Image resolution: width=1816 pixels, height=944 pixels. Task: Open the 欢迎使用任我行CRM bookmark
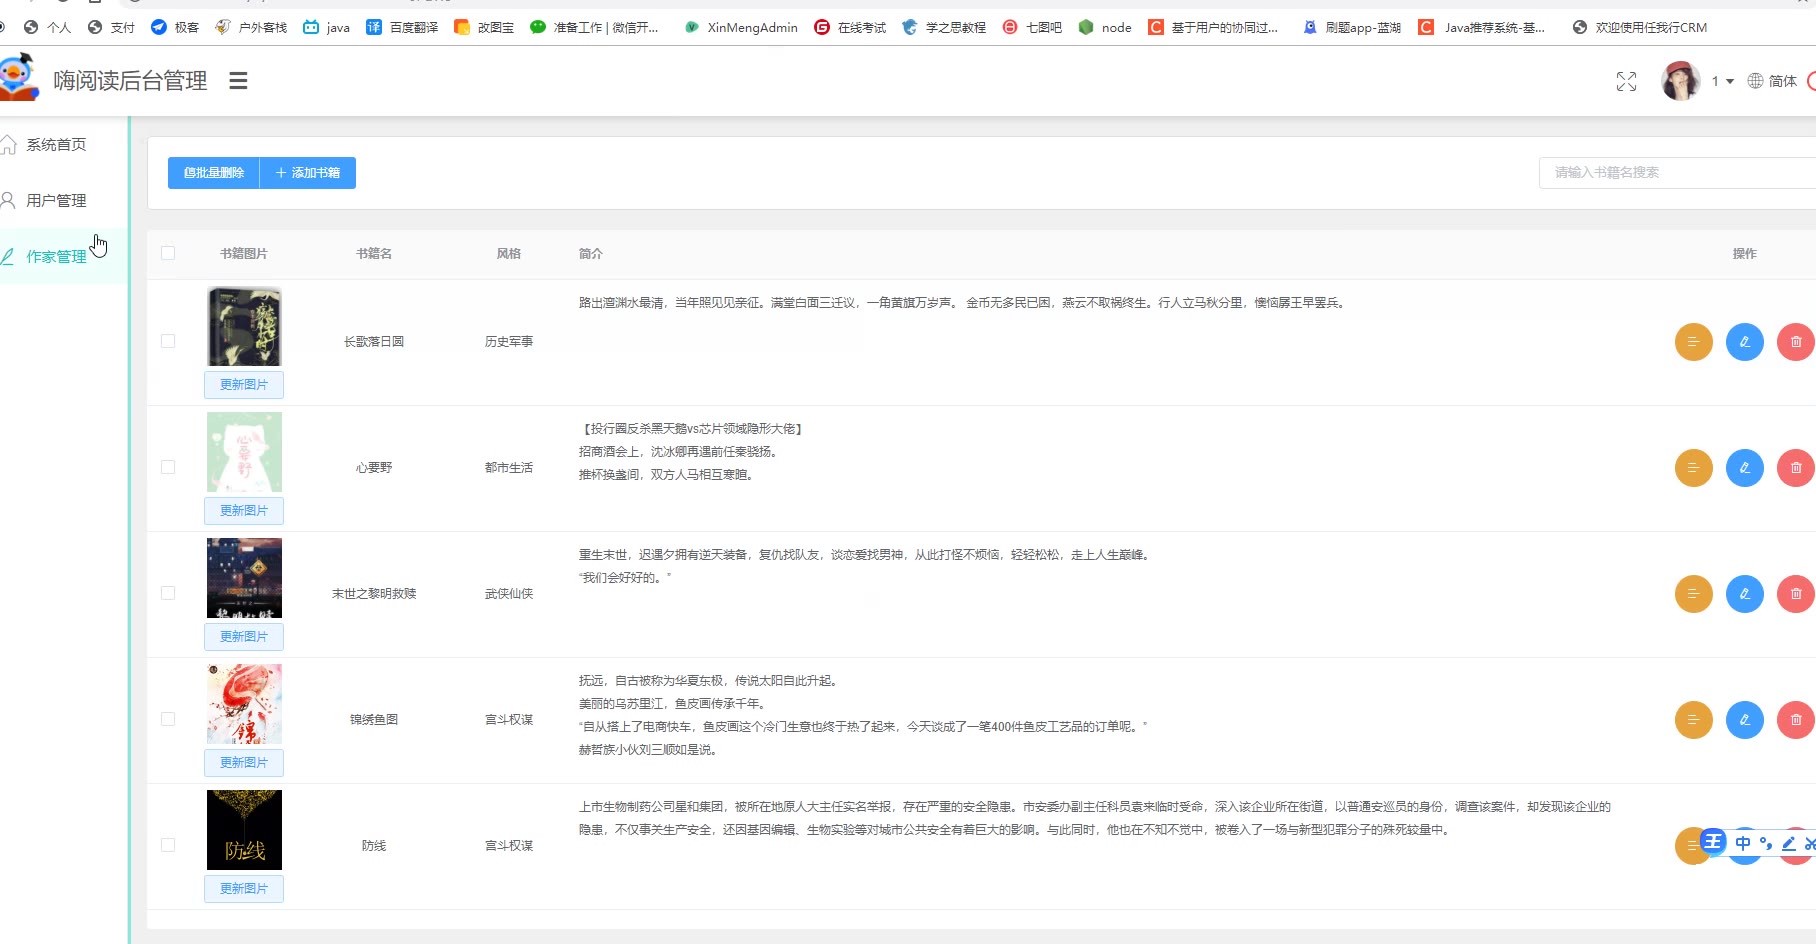[x=1640, y=27]
